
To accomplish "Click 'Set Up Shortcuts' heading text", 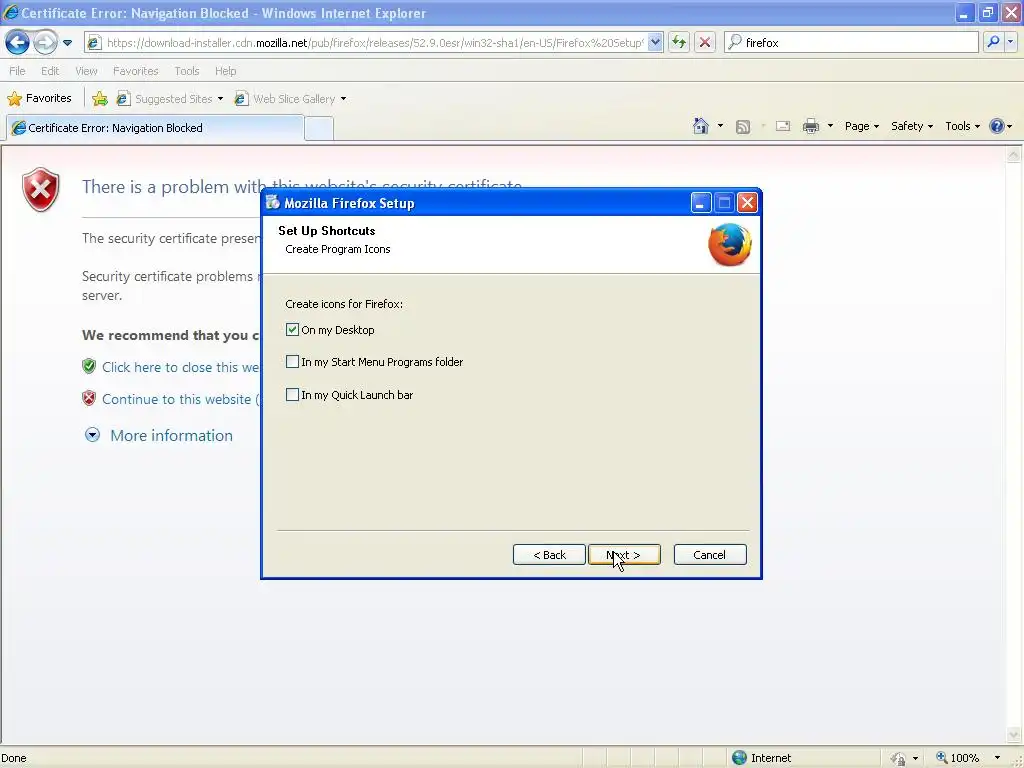I will click(327, 231).
